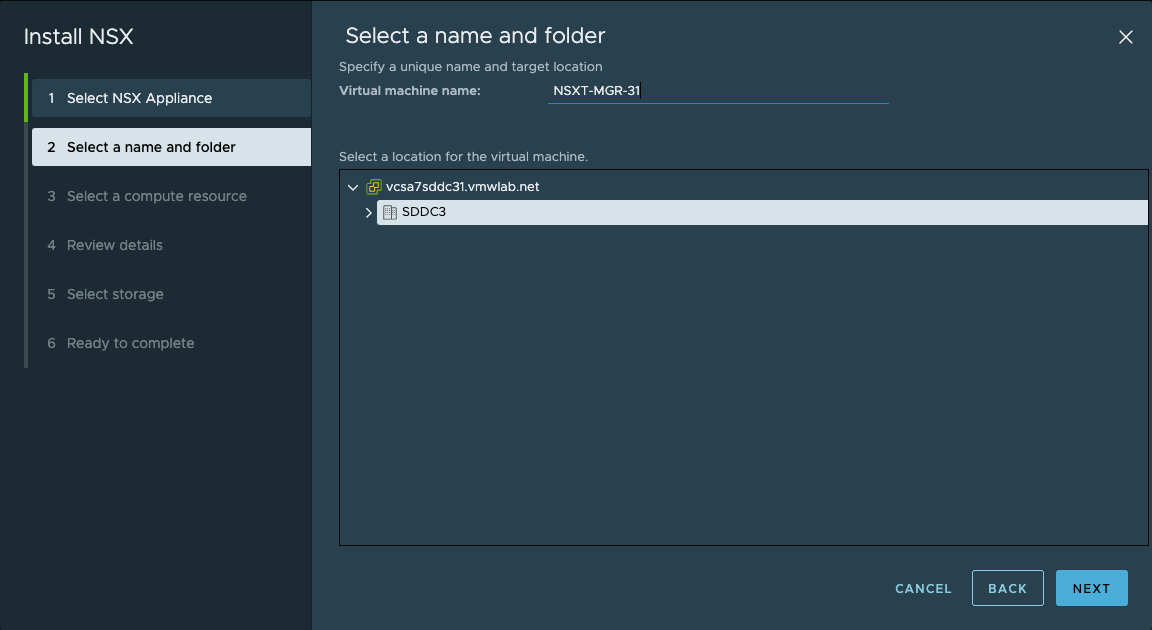Click the 'Select a name and folder' heading
The image size is (1152, 630).
point(475,36)
